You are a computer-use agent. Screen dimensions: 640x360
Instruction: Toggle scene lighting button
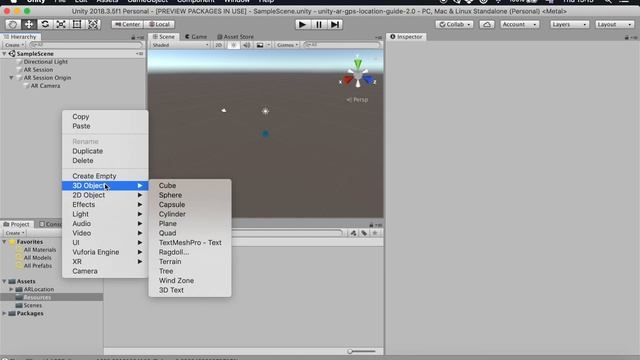pos(233,45)
